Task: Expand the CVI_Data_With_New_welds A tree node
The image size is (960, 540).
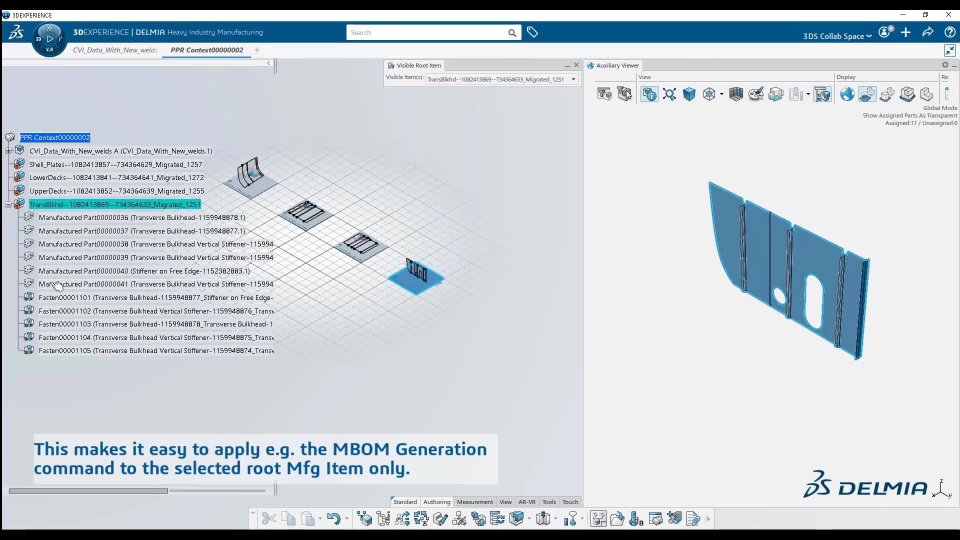Action: [x=9, y=151]
